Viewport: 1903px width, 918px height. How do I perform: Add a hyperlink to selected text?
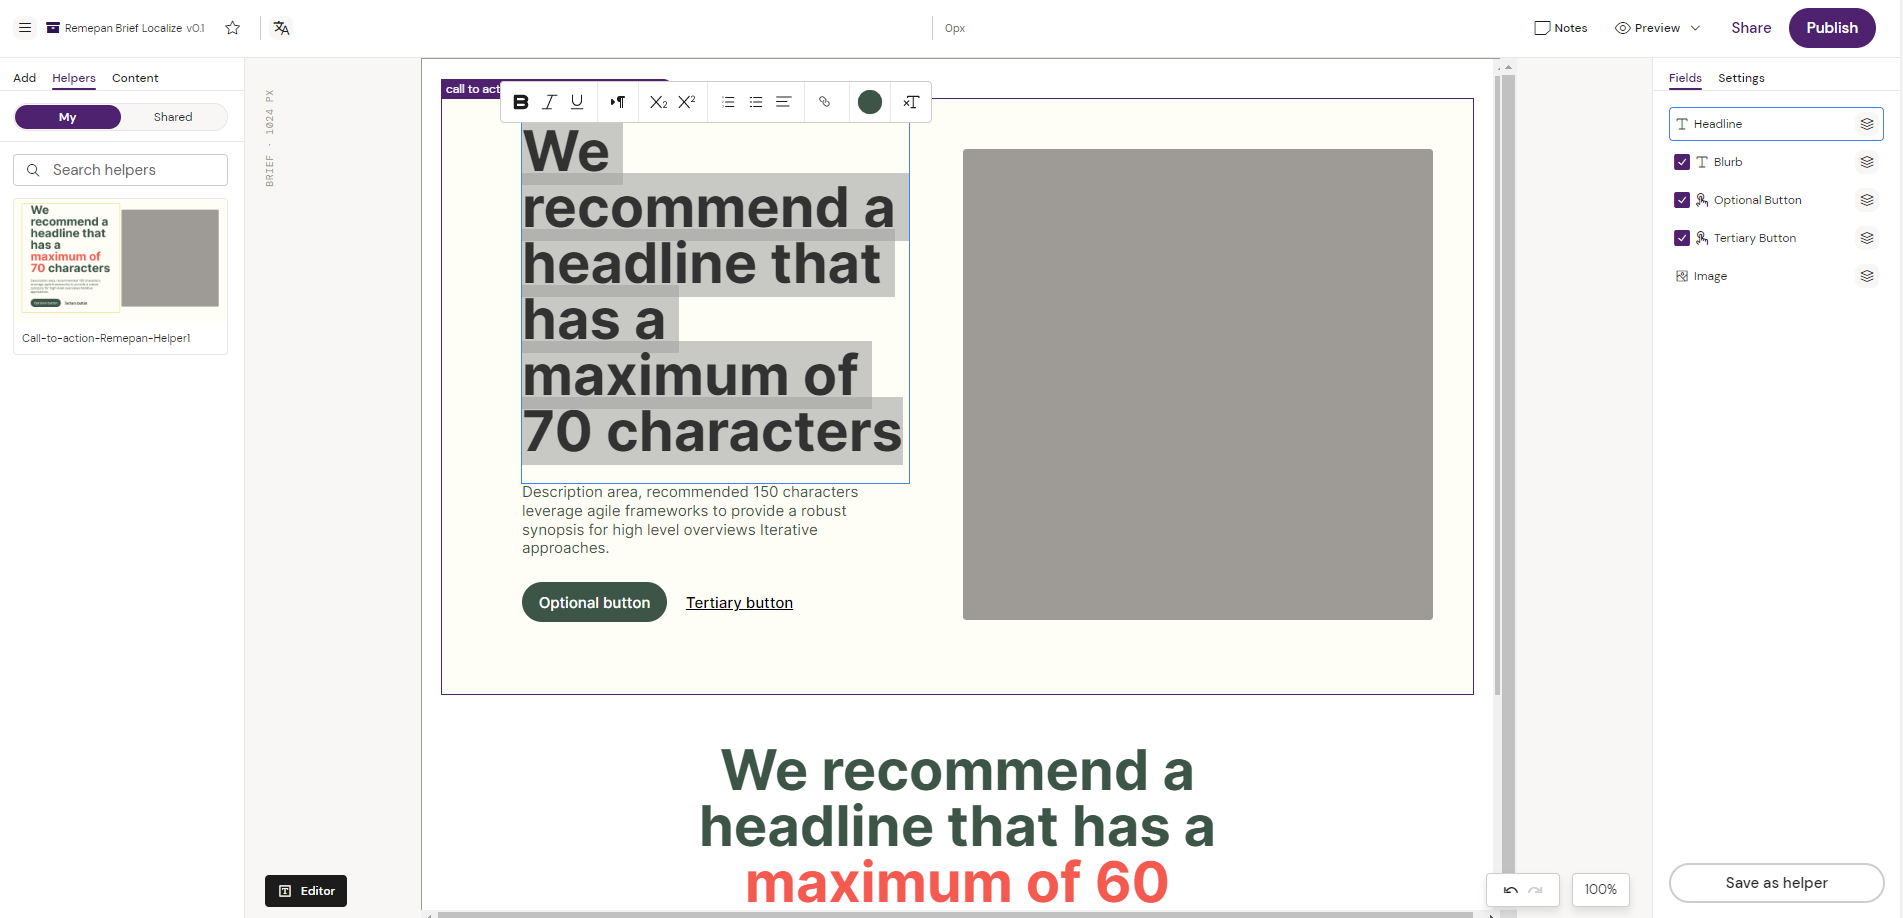(824, 102)
